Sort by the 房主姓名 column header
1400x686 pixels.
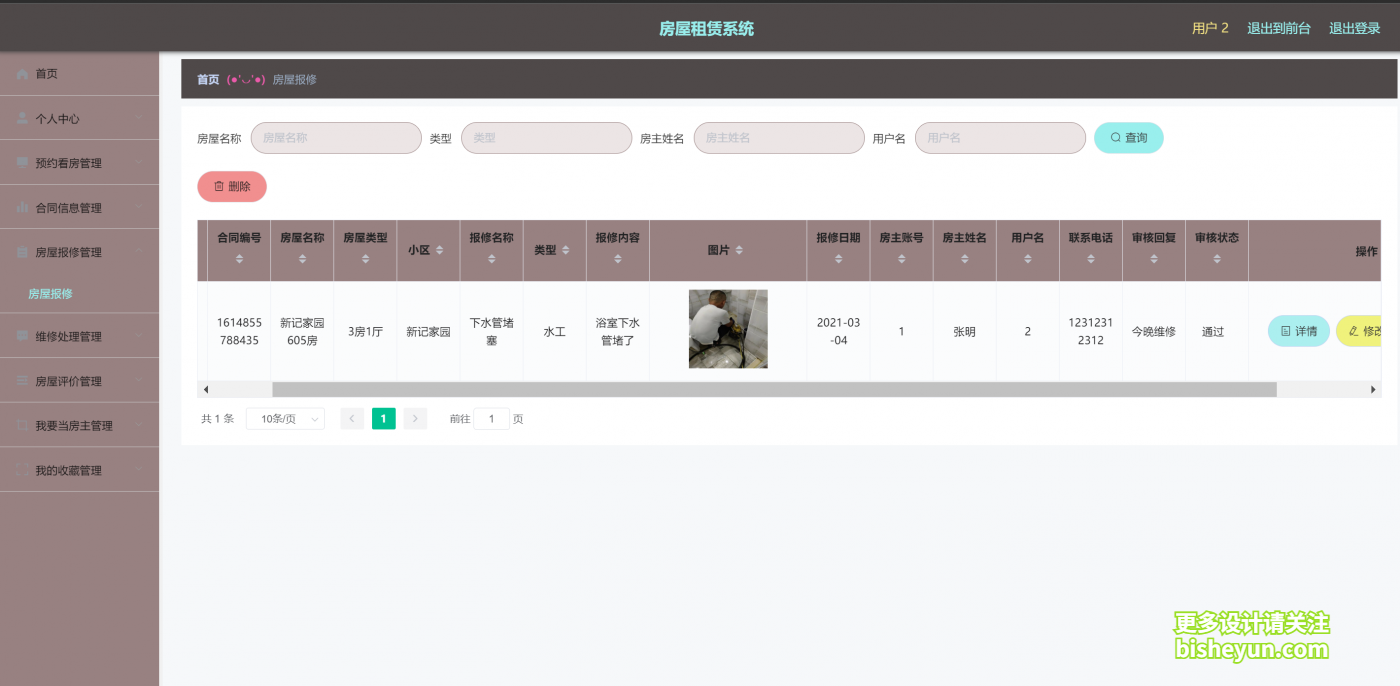click(x=964, y=259)
